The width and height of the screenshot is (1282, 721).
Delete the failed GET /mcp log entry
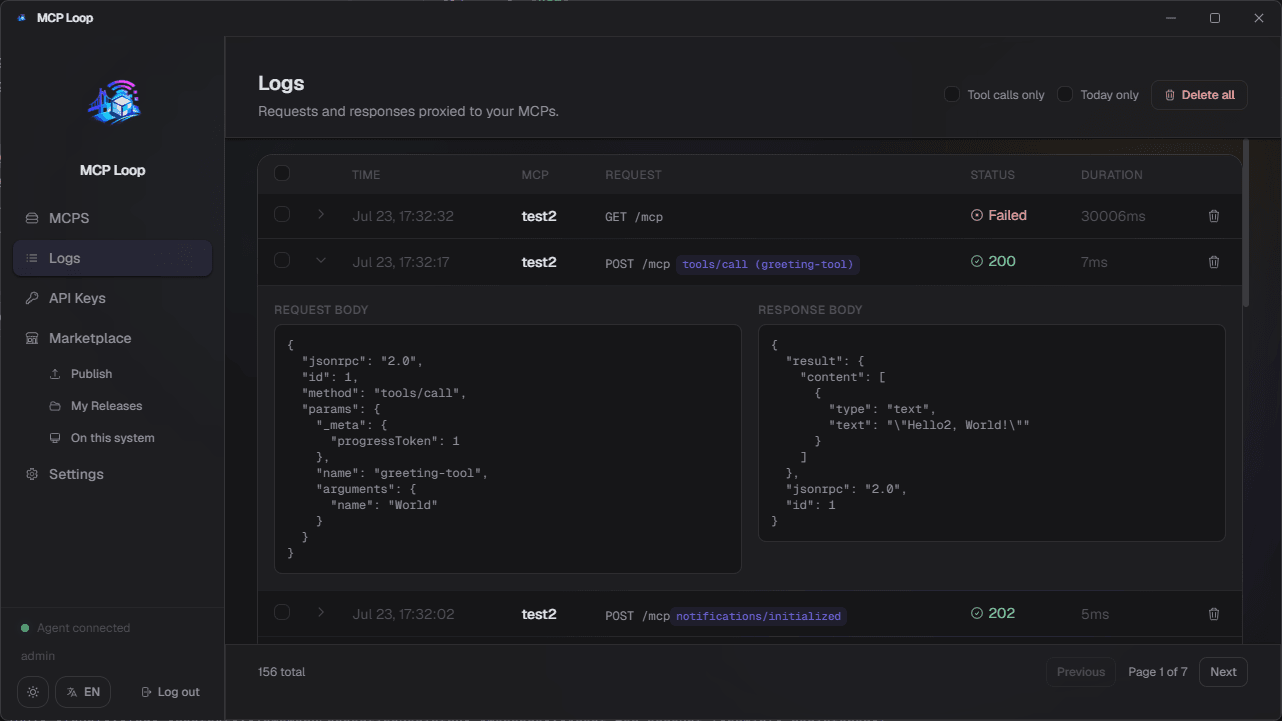pos(1214,216)
